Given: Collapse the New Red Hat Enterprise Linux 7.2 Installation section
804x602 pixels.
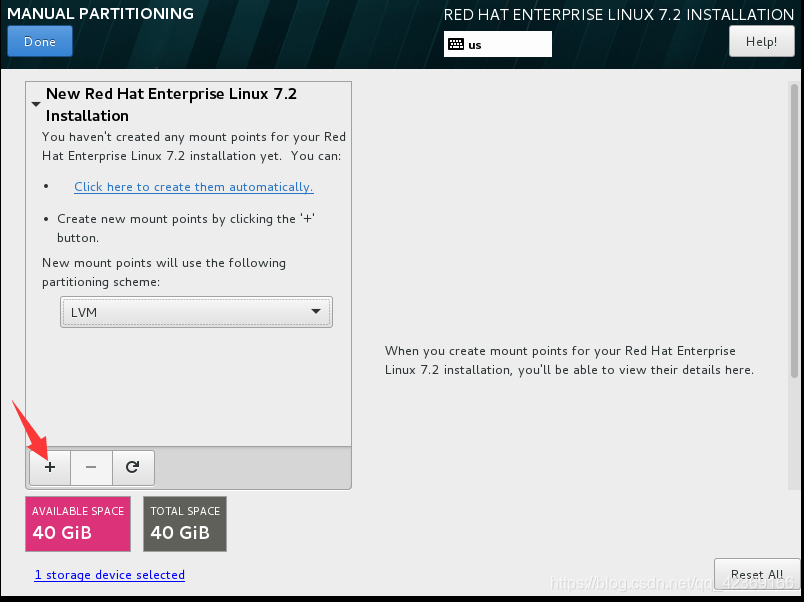Looking at the screenshot, I should 35,104.
